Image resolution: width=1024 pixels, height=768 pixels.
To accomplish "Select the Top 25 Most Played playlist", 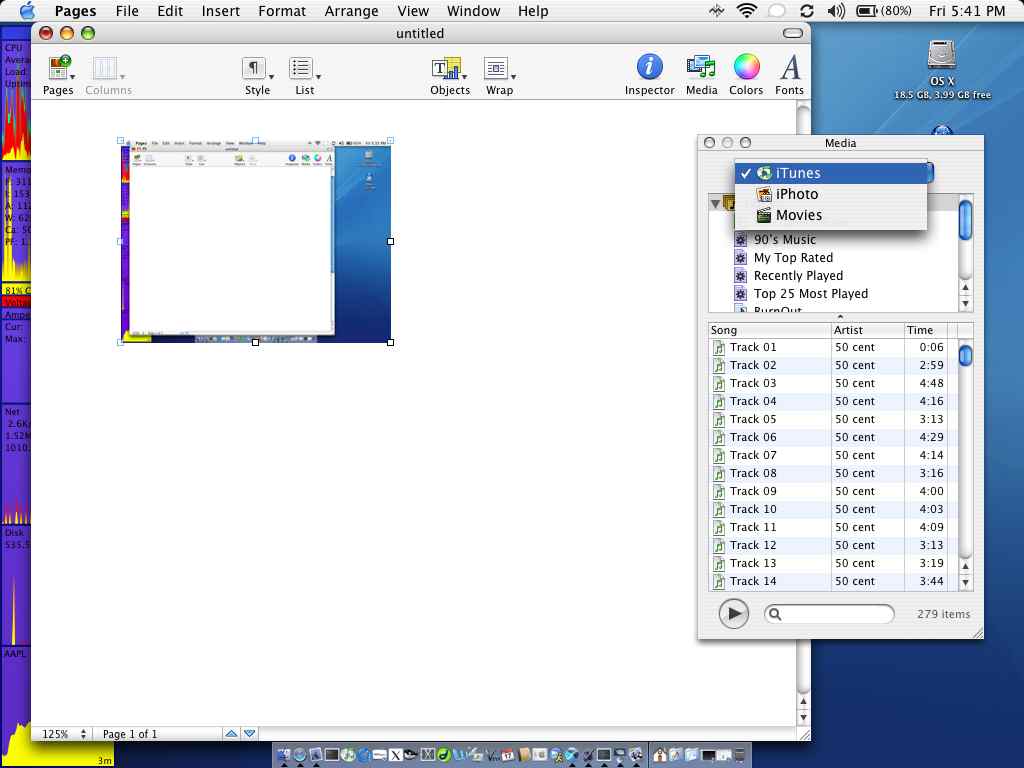I will (x=810, y=294).
